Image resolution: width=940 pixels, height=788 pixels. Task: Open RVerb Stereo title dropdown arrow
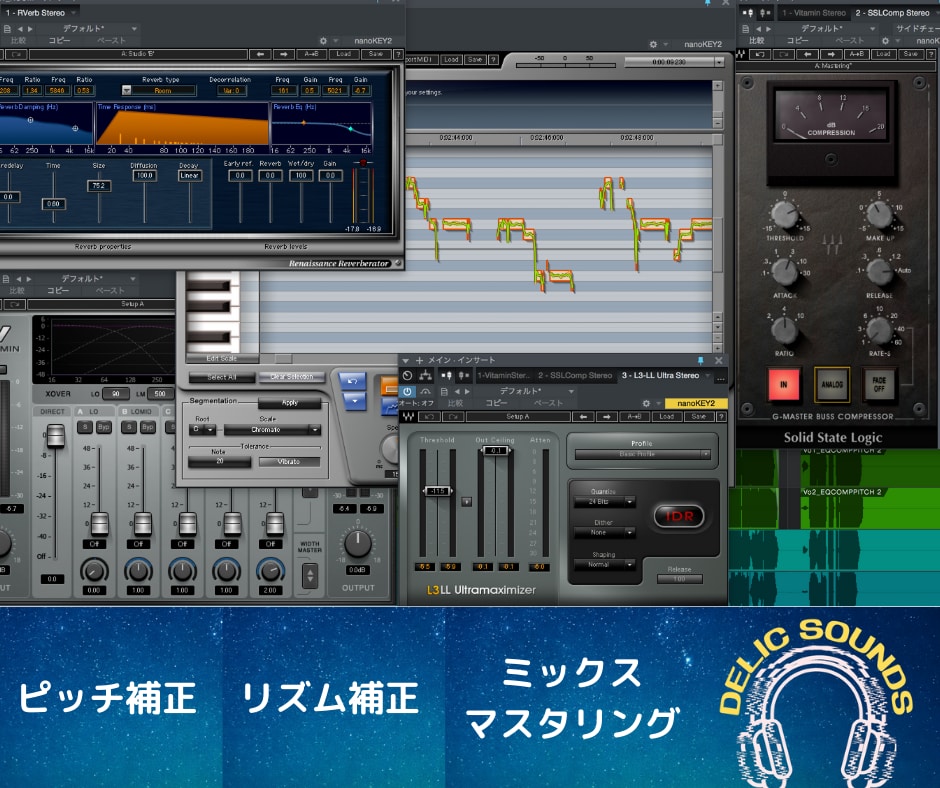[x=74, y=13]
